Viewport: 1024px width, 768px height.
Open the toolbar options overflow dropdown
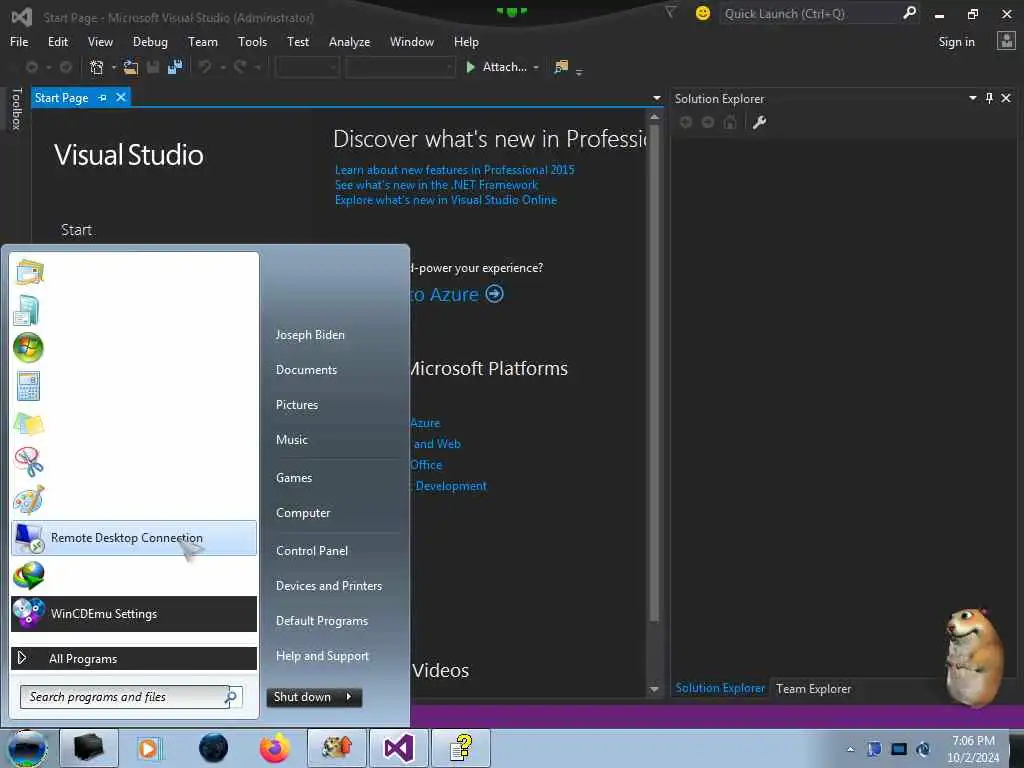(579, 71)
